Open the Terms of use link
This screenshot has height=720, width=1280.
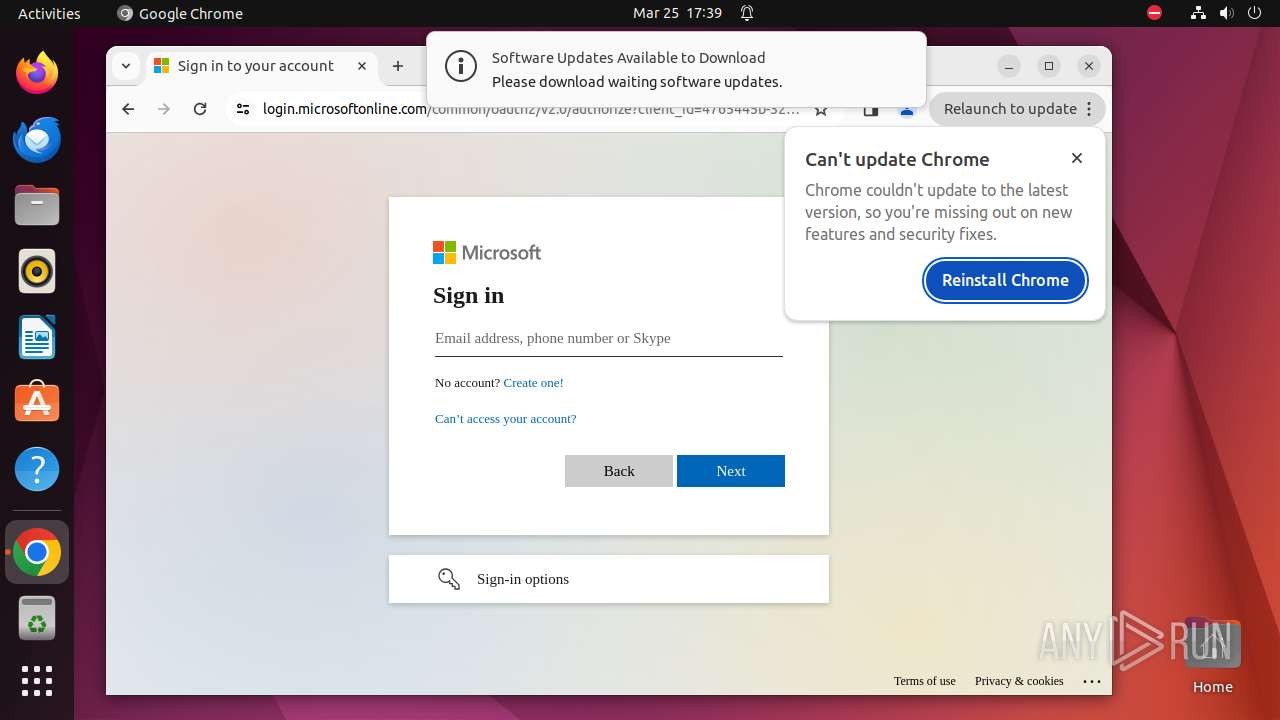click(925, 681)
